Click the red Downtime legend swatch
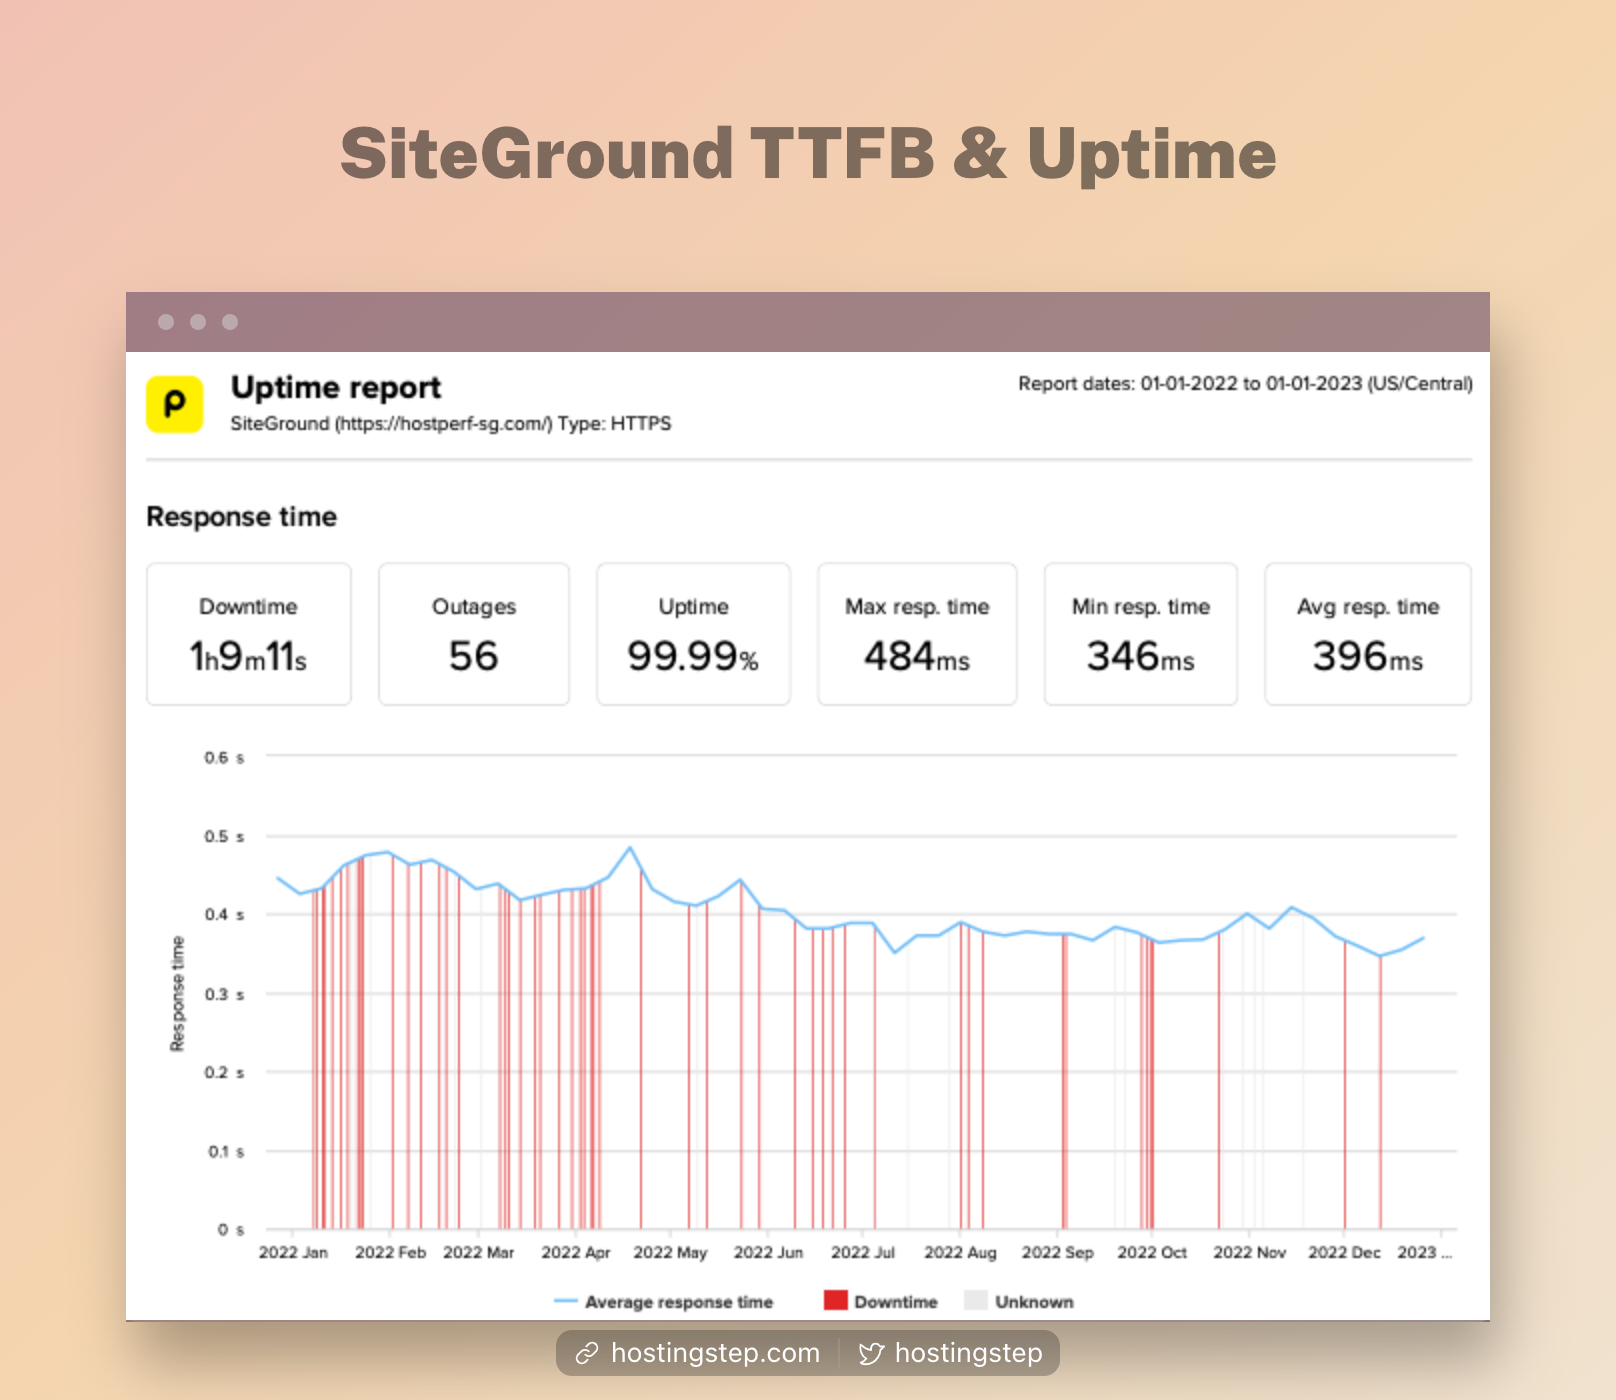Image resolution: width=1616 pixels, height=1400 pixels. point(835,1300)
